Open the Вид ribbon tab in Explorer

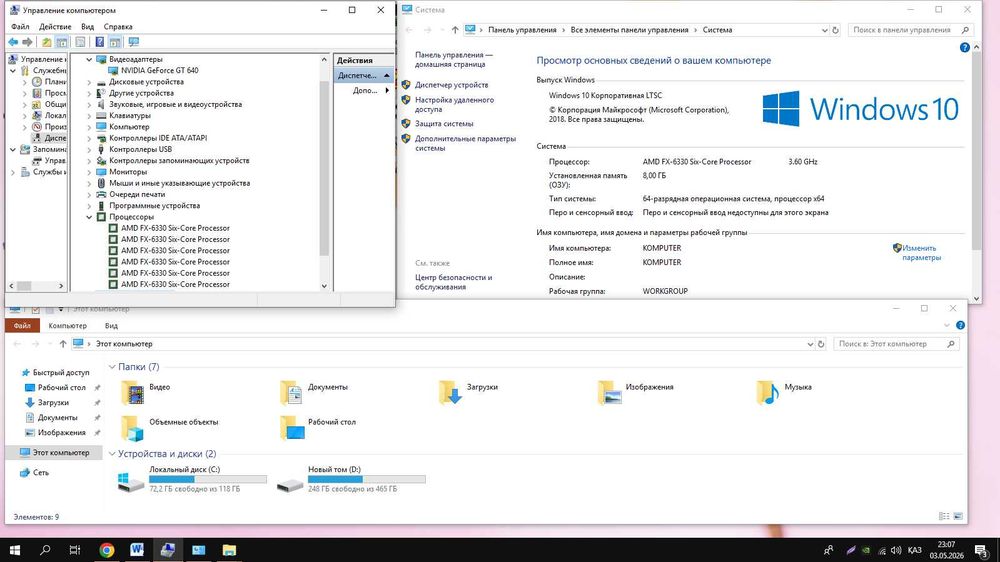click(x=111, y=325)
